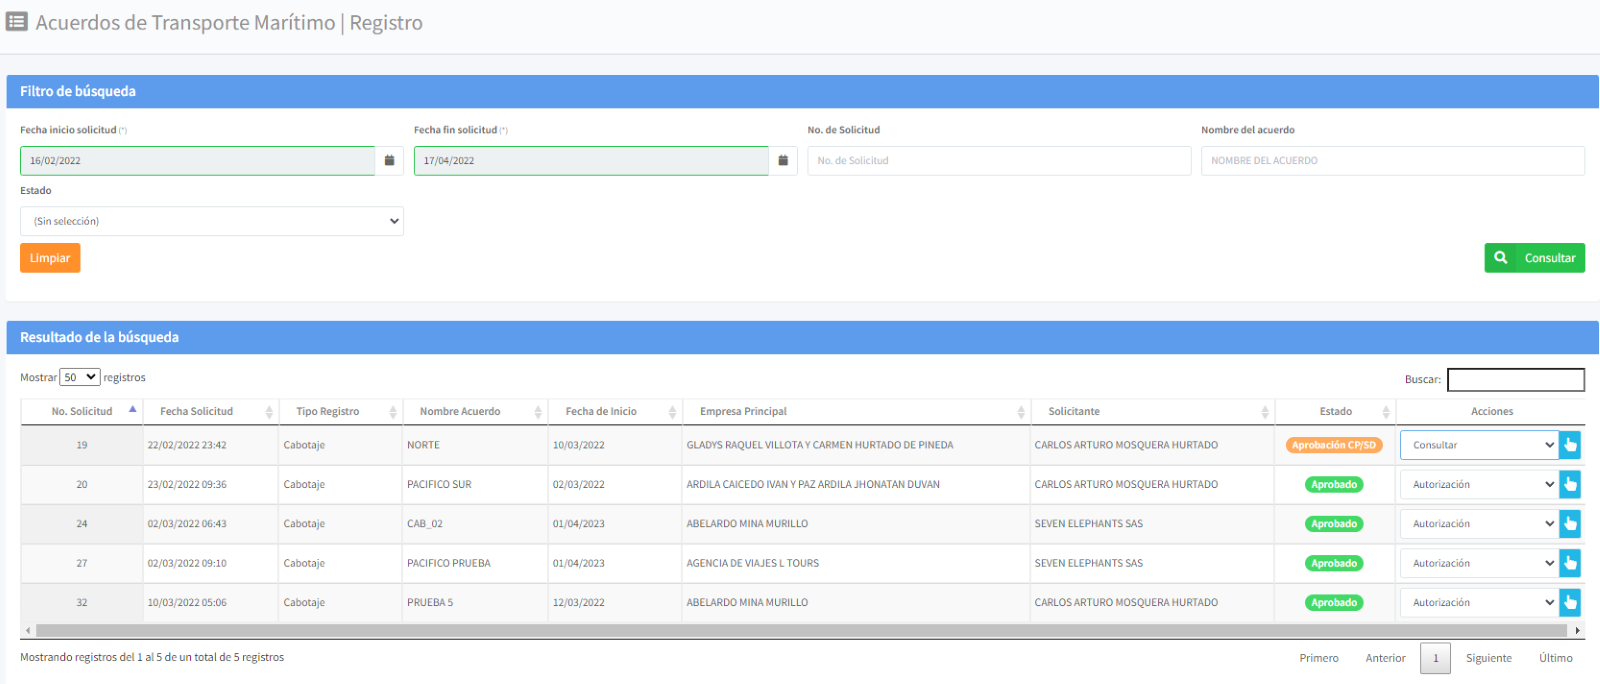1600x684 pixels.
Task: Change the Mostrar registros count dropdown
Action: coord(80,378)
